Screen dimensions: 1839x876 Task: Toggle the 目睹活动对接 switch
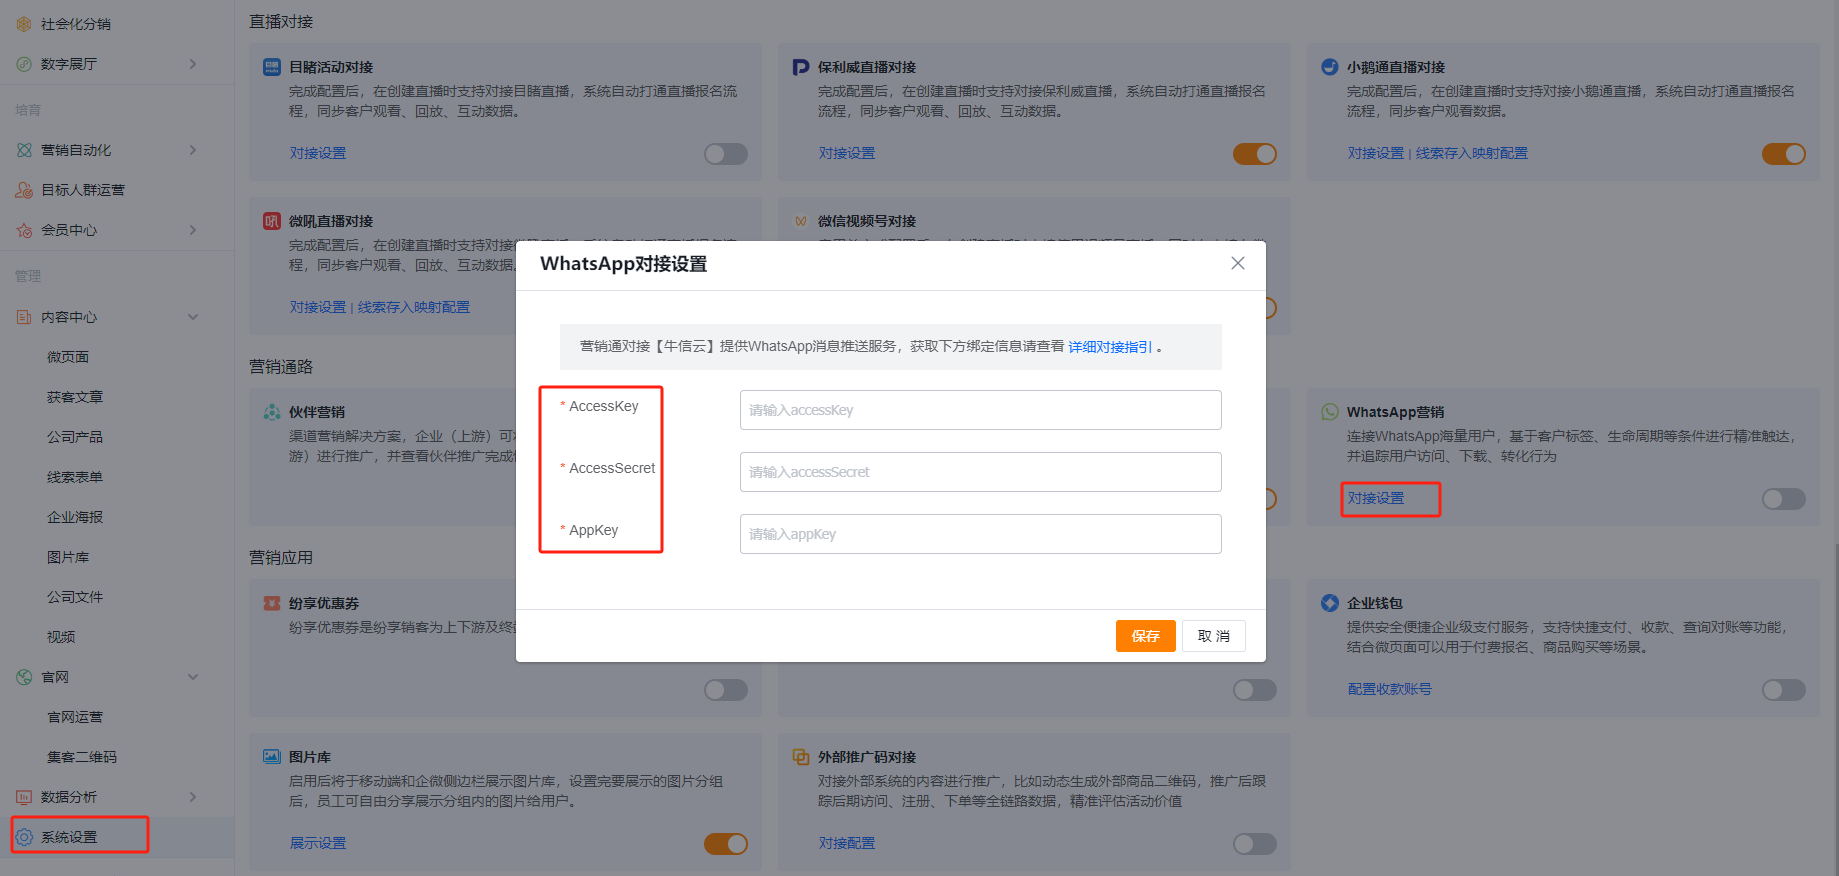726,154
